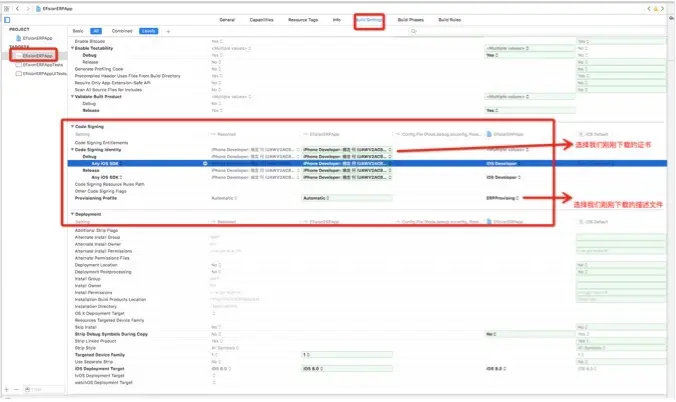The width and height of the screenshot is (676, 402).
Task: Open iOS Deployment Target iOS 8.0 target dropdown
Action: click(347, 369)
